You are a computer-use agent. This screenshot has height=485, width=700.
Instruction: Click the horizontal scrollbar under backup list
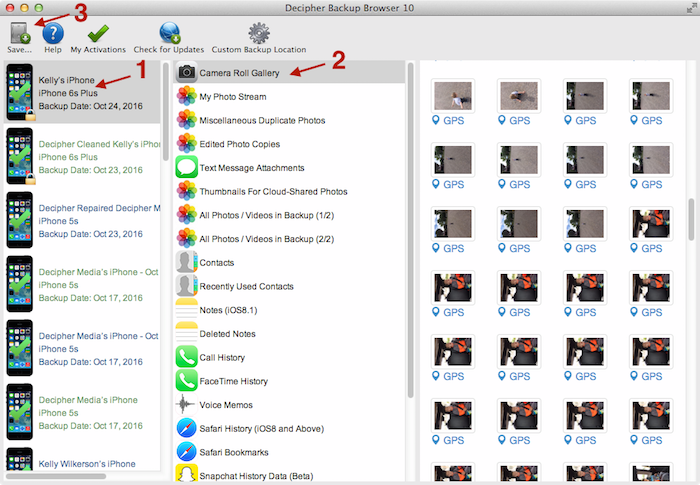(56, 476)
